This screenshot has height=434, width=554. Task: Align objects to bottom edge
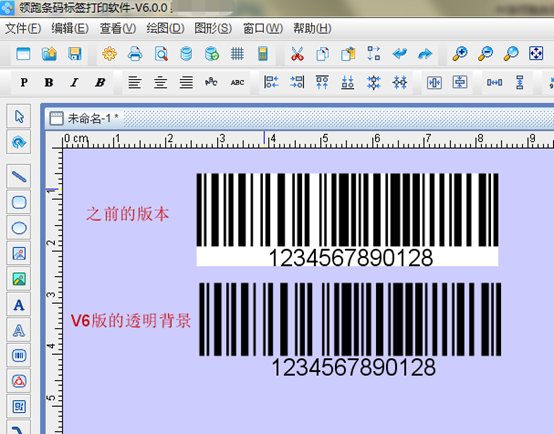348,82
